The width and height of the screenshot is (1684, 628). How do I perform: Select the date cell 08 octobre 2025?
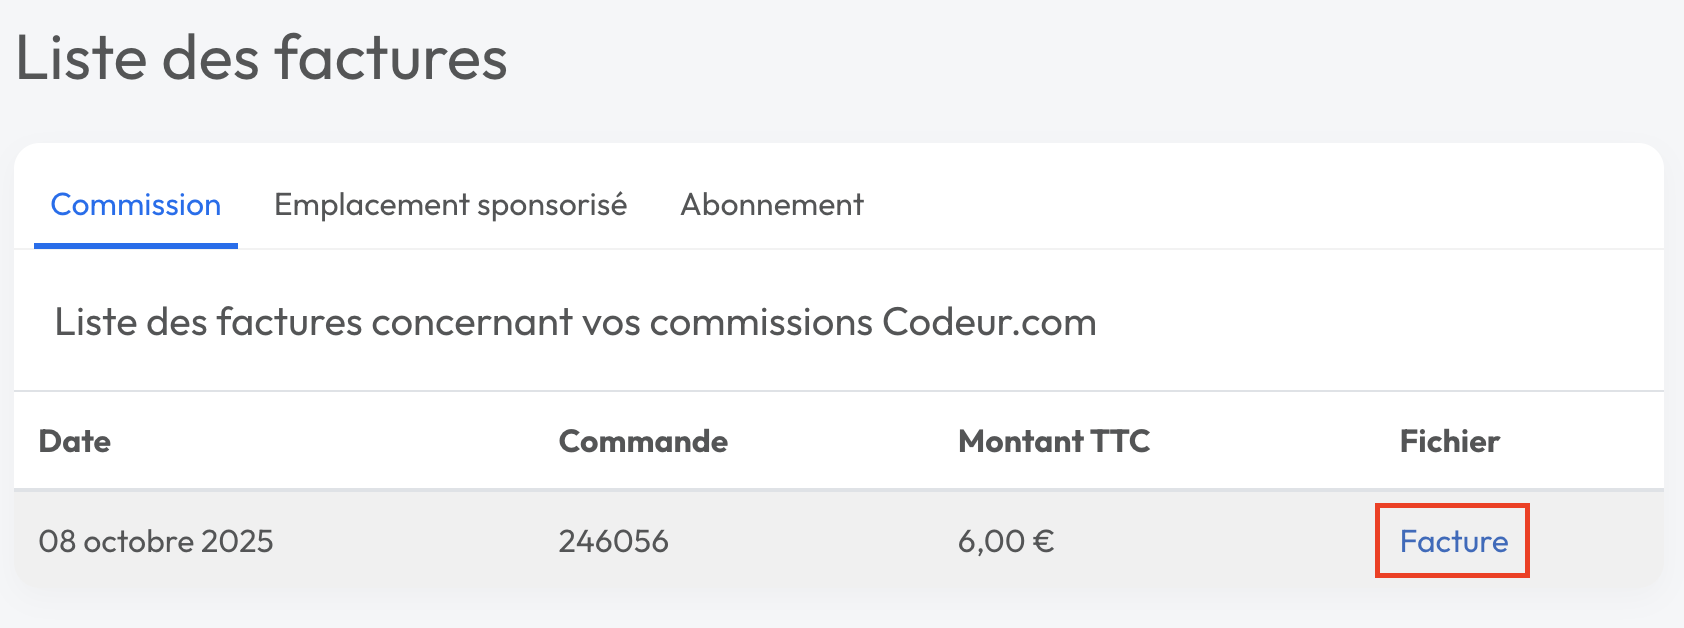pyautogui.click(x=156, y=541)
